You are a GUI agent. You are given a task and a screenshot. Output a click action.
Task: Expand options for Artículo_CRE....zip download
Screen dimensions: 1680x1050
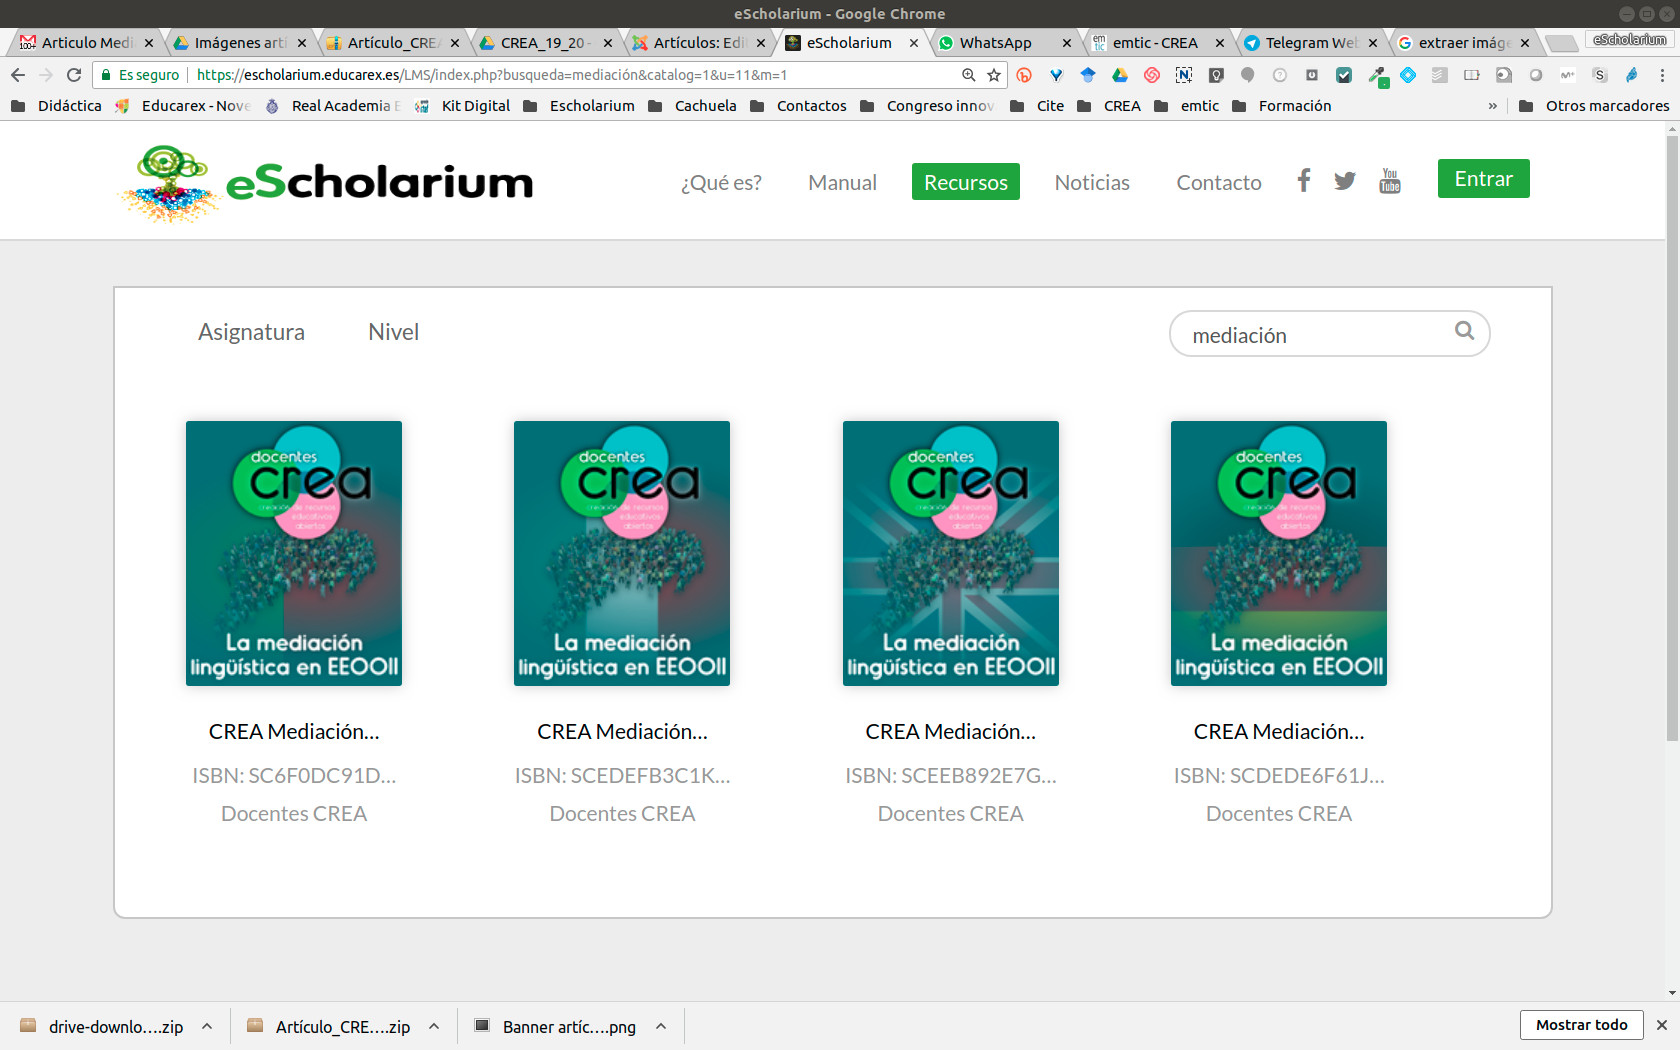click(x=434, y=1026)
